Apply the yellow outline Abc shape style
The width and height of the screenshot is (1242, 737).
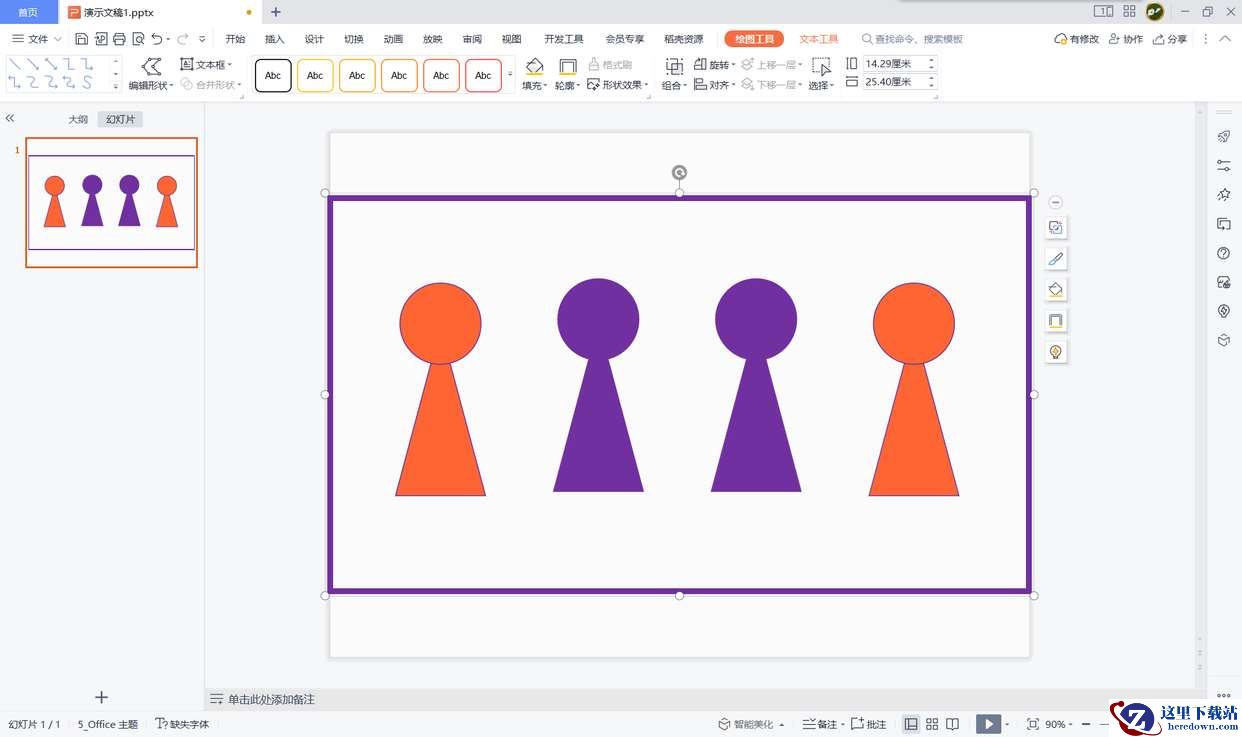click(315, 75)
